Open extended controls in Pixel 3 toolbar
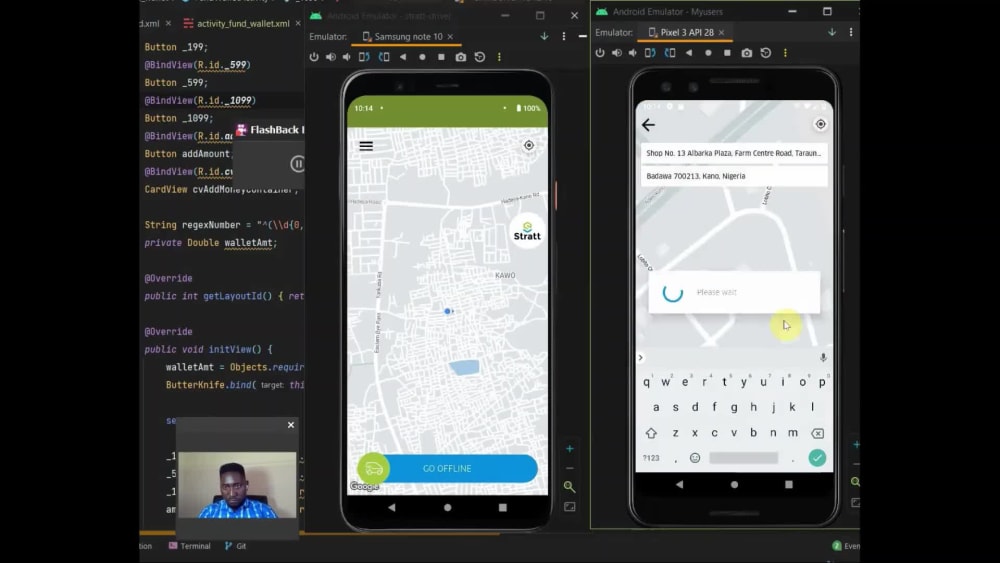Image resolution: width=1000 pixels, height=563 pixels. pyautogui.click(x=785, y=53)
